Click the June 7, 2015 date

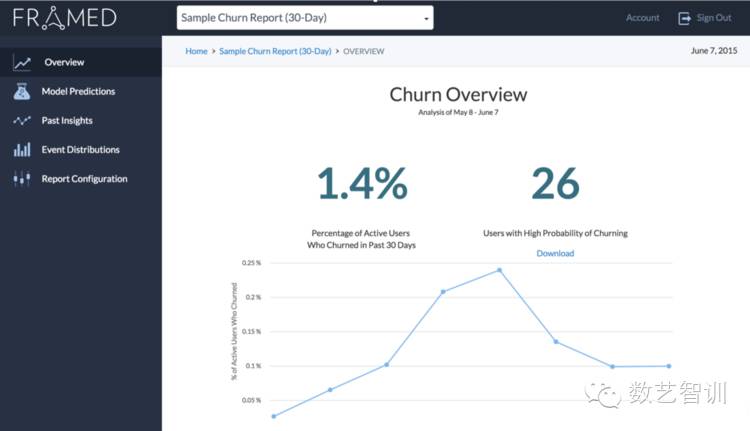point(714,51)
